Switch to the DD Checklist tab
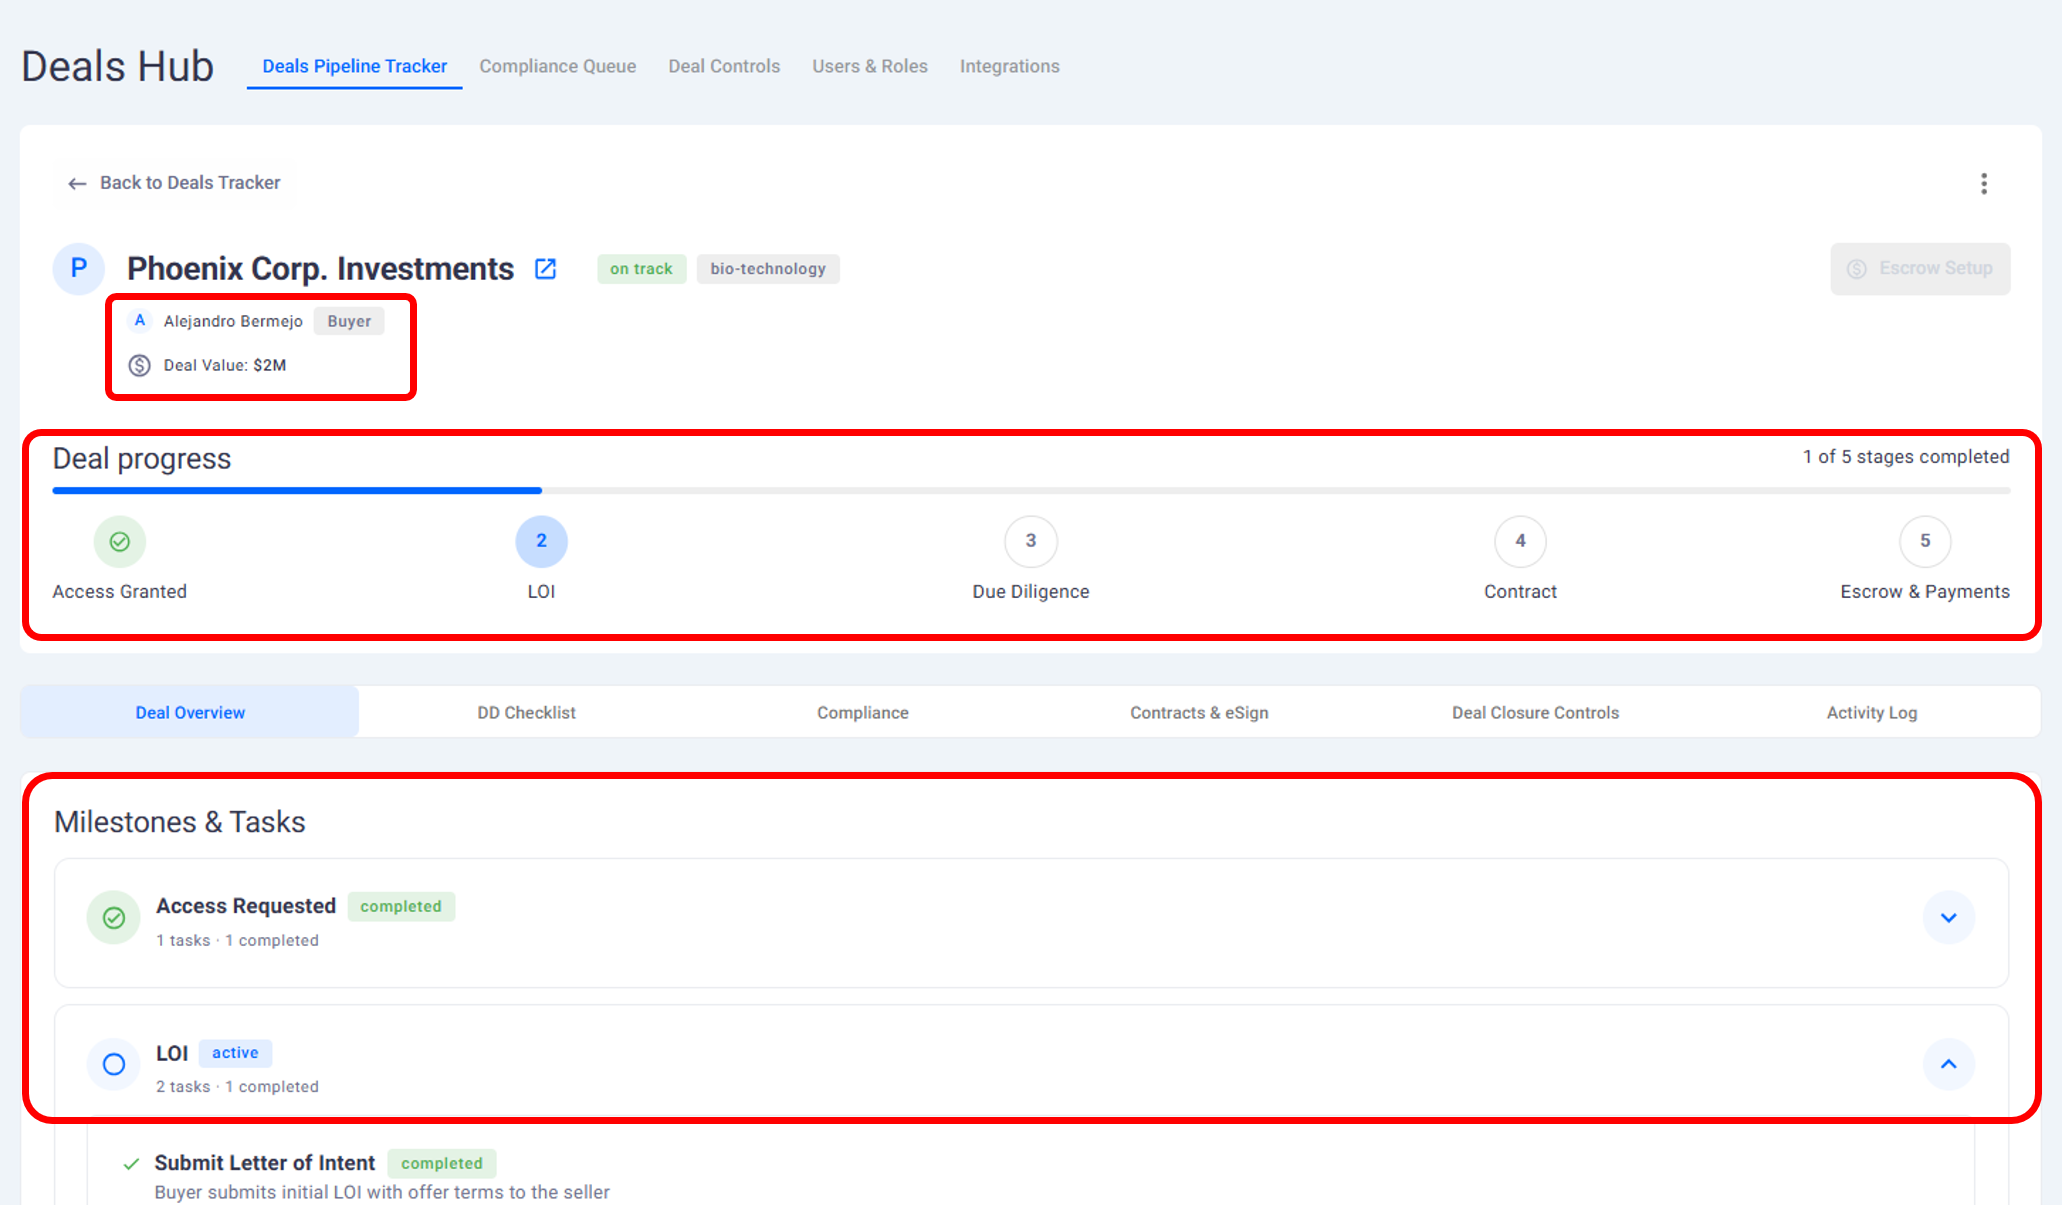 [x=526, y=712]
